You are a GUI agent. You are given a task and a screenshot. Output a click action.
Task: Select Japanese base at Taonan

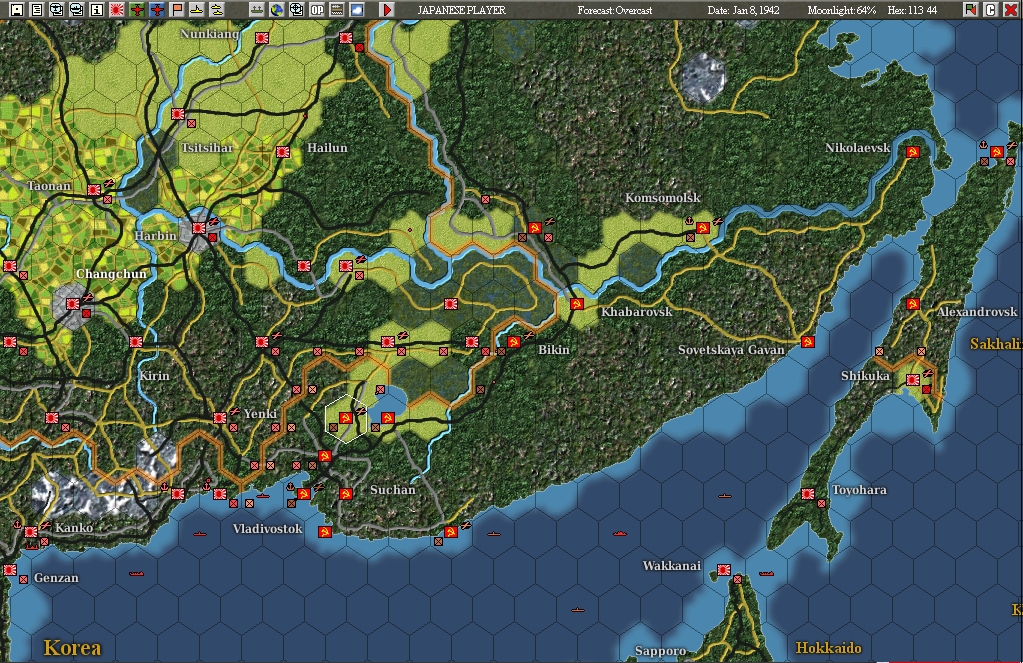point(94,190)
